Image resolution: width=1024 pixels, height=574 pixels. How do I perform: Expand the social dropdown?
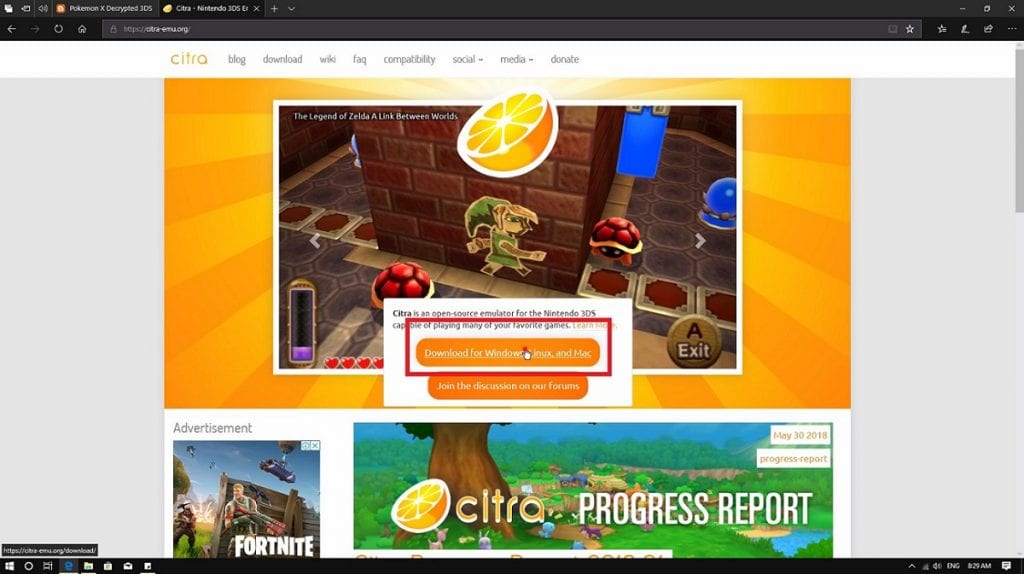coord(468,59)
